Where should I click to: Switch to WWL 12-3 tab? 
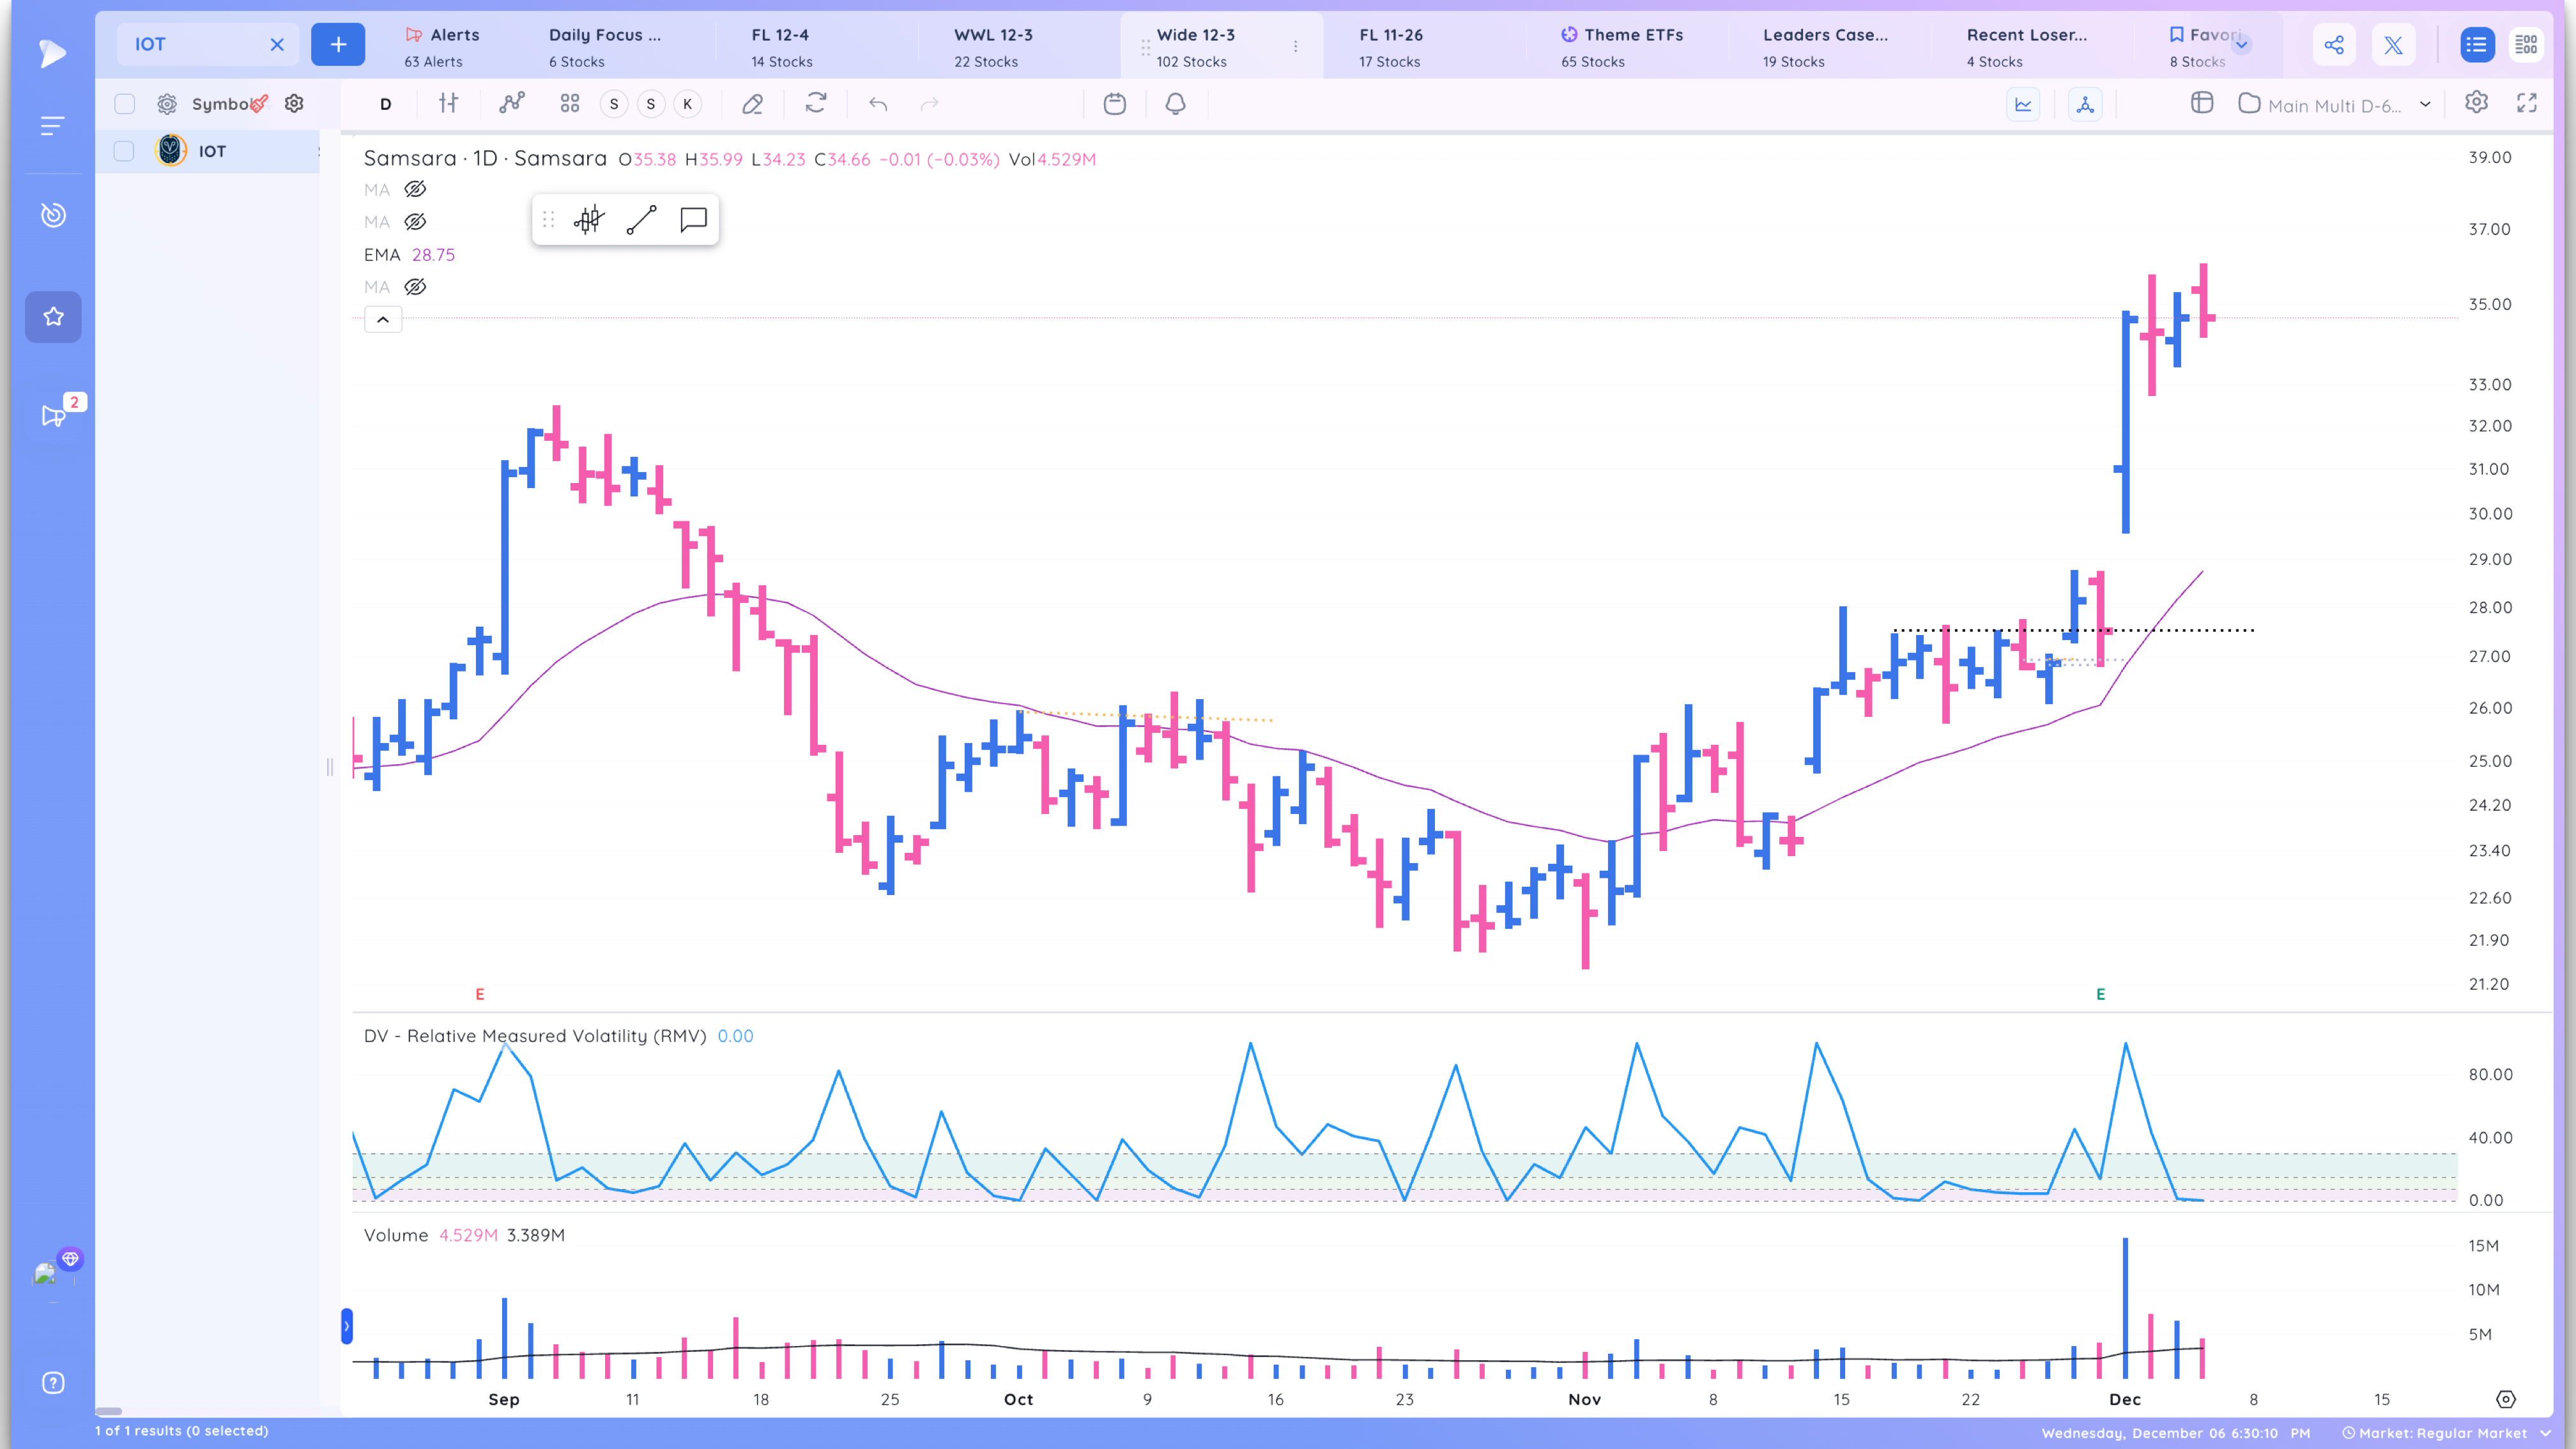coord(993,47)
